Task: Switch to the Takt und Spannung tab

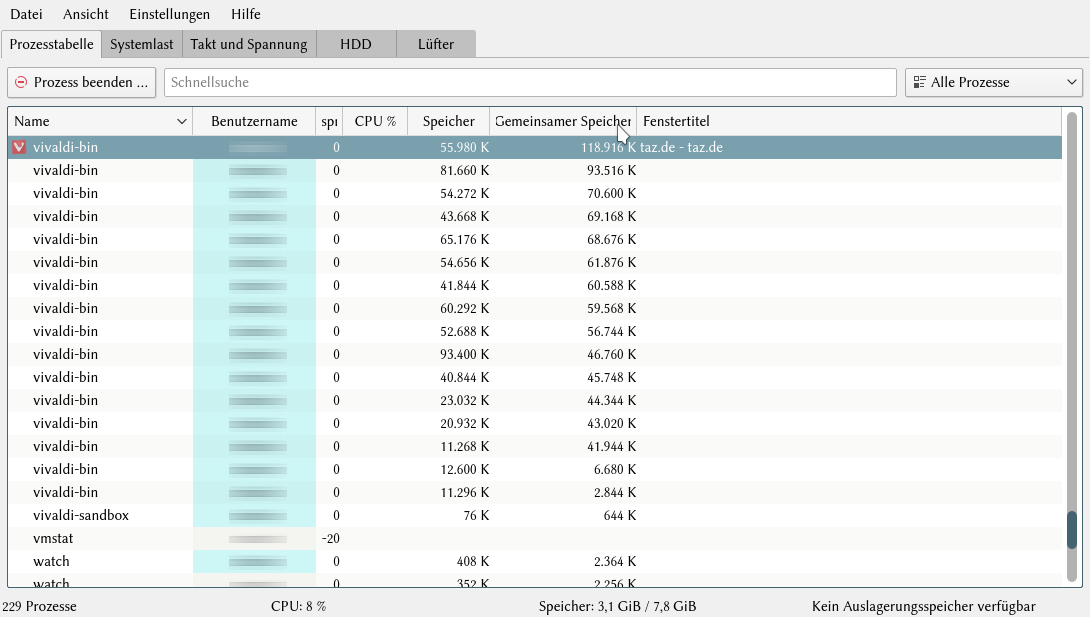Action: [249, 44]
